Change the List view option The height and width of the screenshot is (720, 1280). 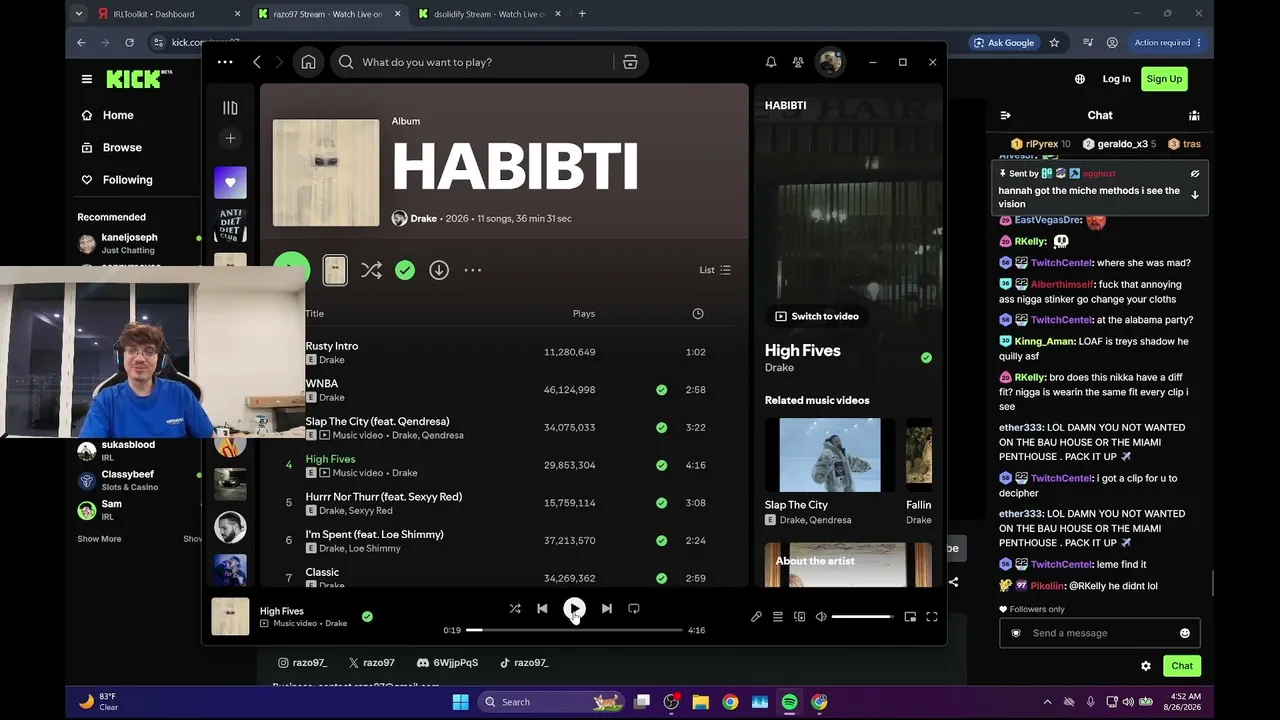(x=715, y=270)
